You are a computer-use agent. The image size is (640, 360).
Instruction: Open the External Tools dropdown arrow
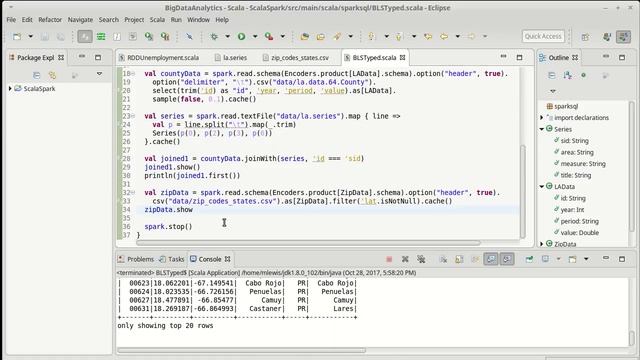[x=282, y=37]
